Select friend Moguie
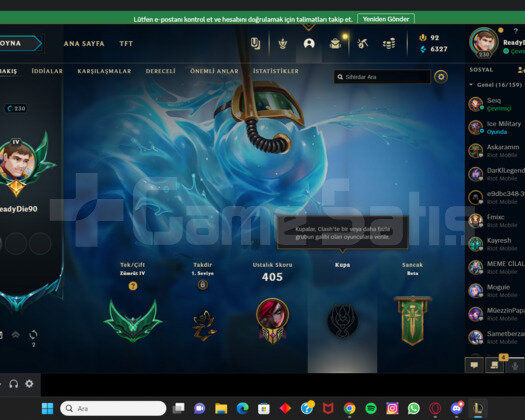Image resolution: width=525 pixels, height=420 pixels. point(496,290)
